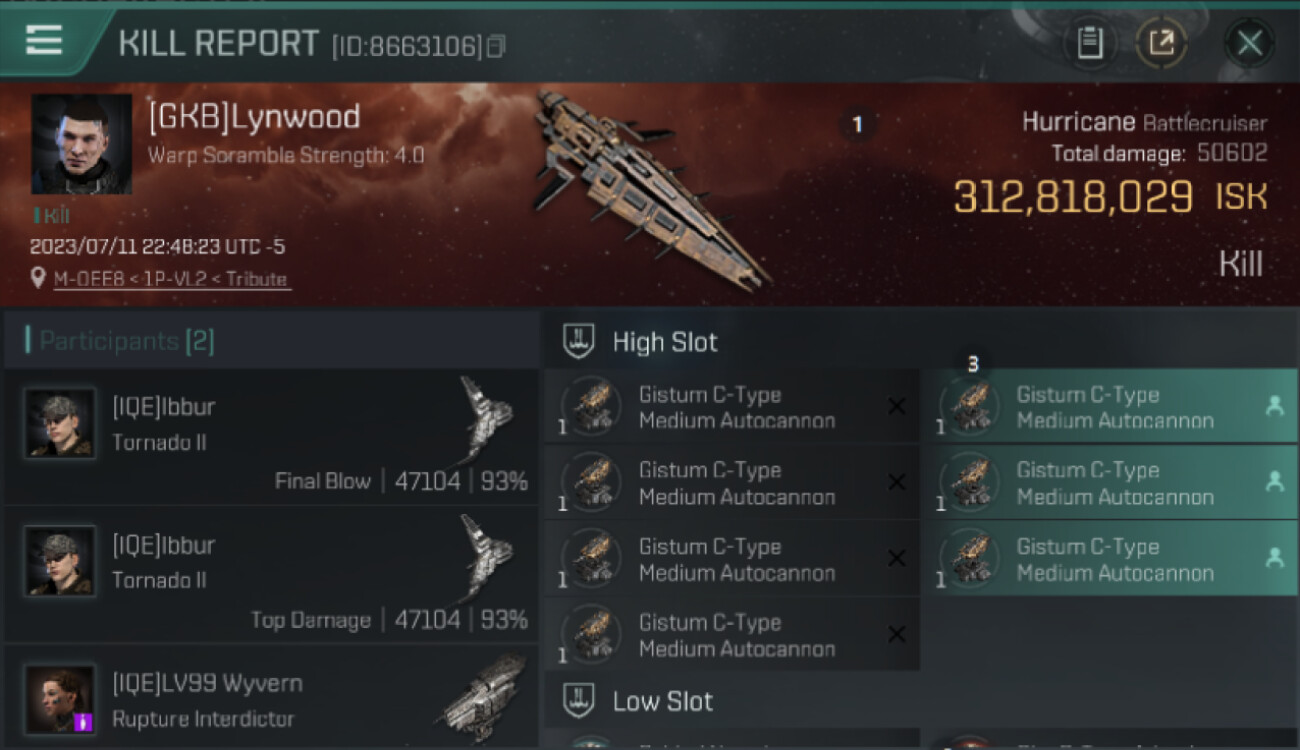This screenshot has width=1300, height=750.
Task: View Lynwood's character portrait
Action: pyautogui.click(x=81, y=144)
